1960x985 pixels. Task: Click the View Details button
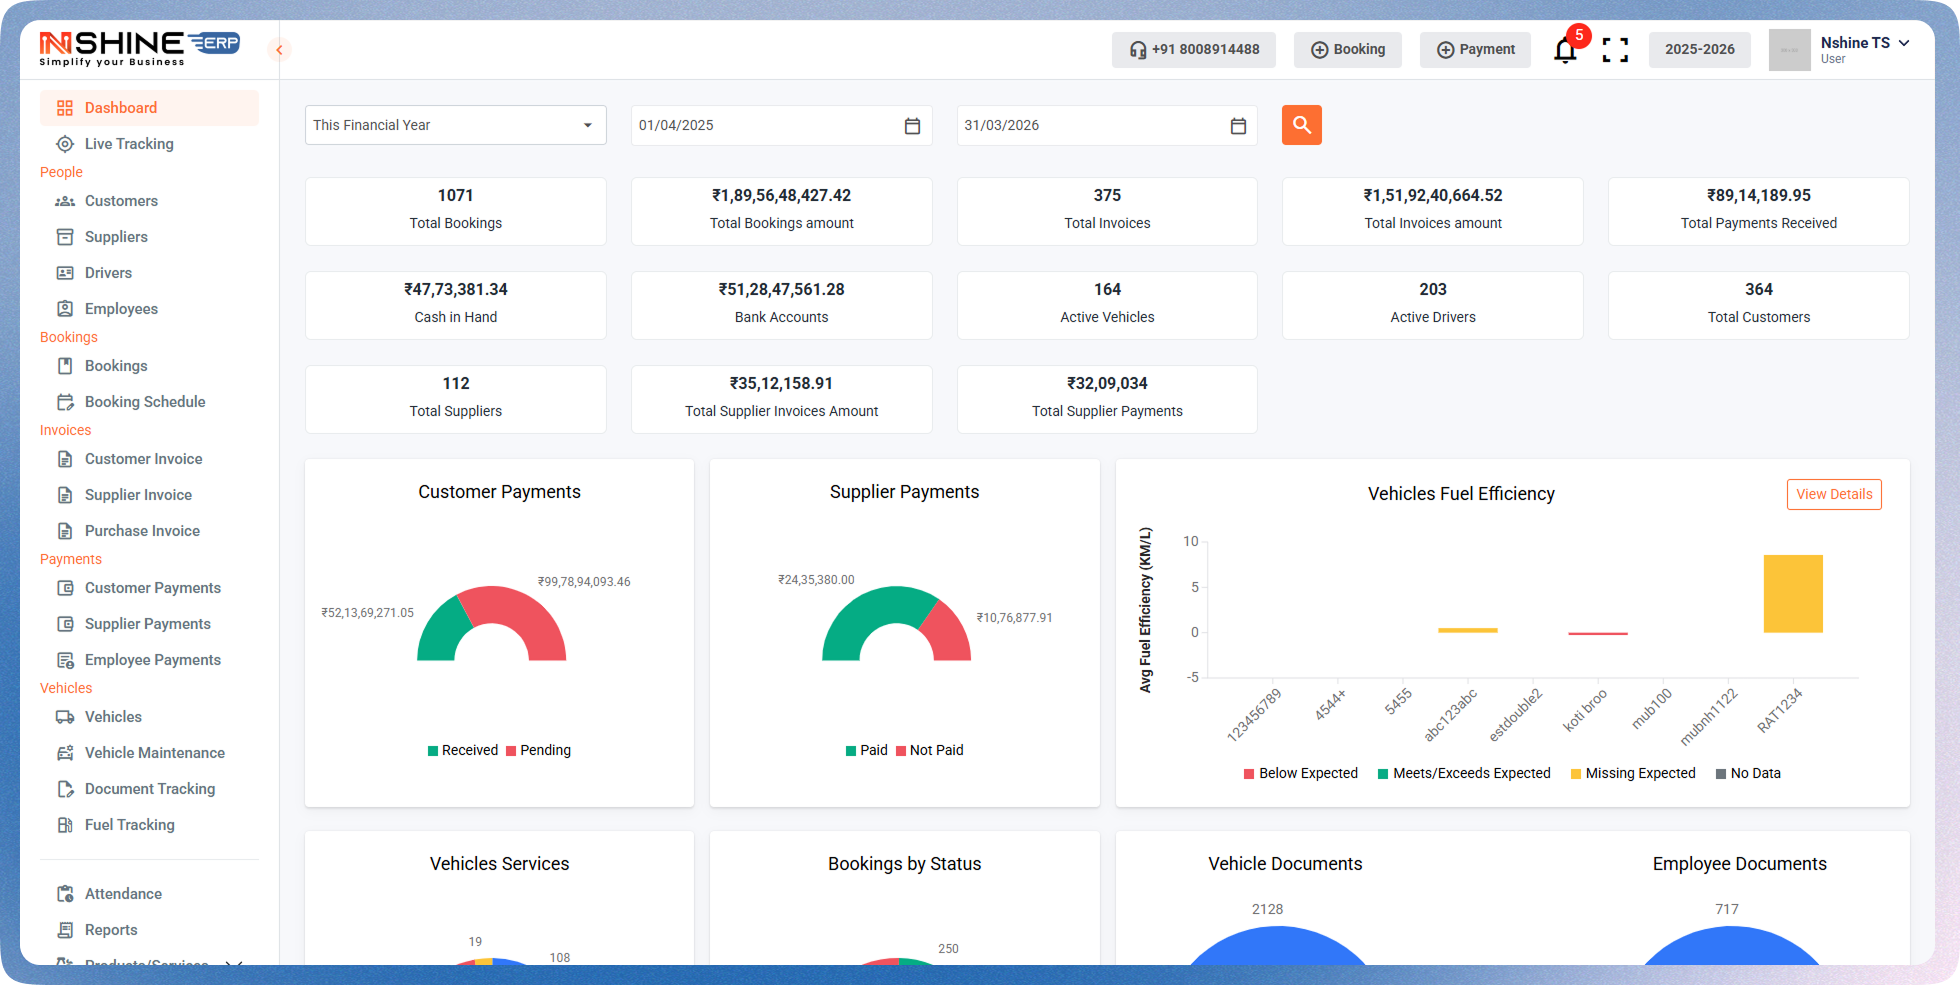pos(1833,494)
